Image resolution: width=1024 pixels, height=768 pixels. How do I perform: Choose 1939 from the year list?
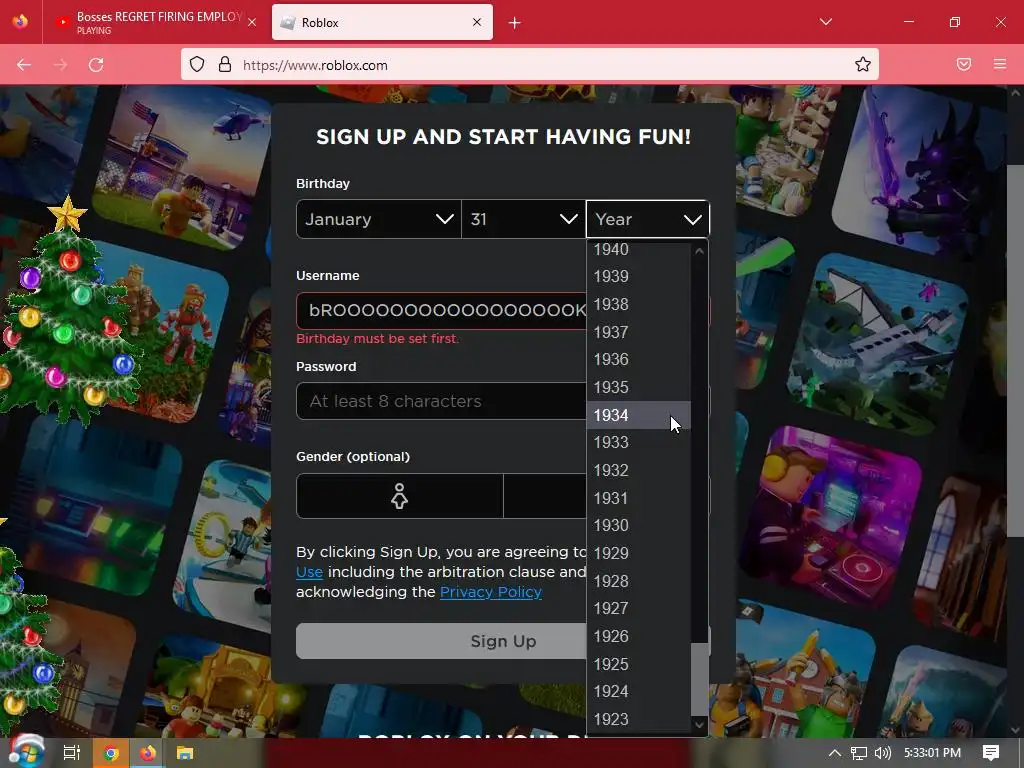tap(639, 276)
